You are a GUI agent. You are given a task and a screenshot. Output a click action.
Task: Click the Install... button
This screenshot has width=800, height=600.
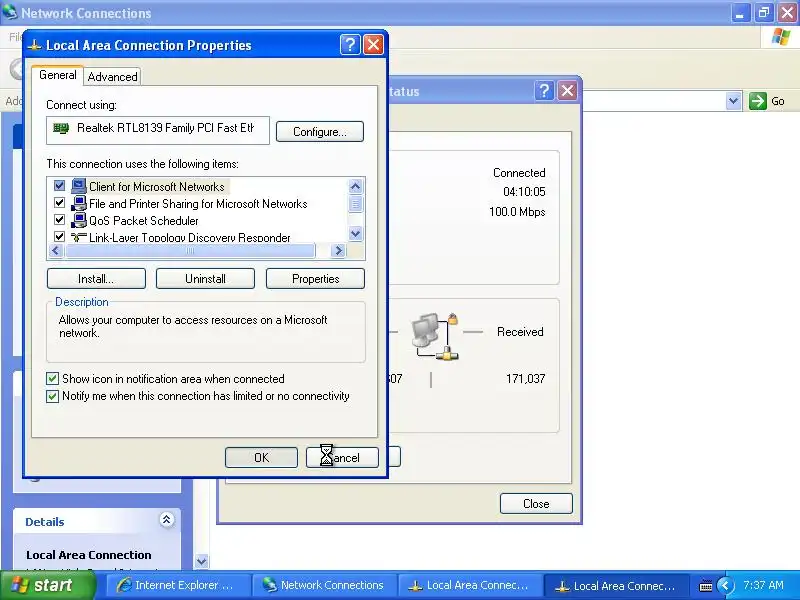point(96,279)
